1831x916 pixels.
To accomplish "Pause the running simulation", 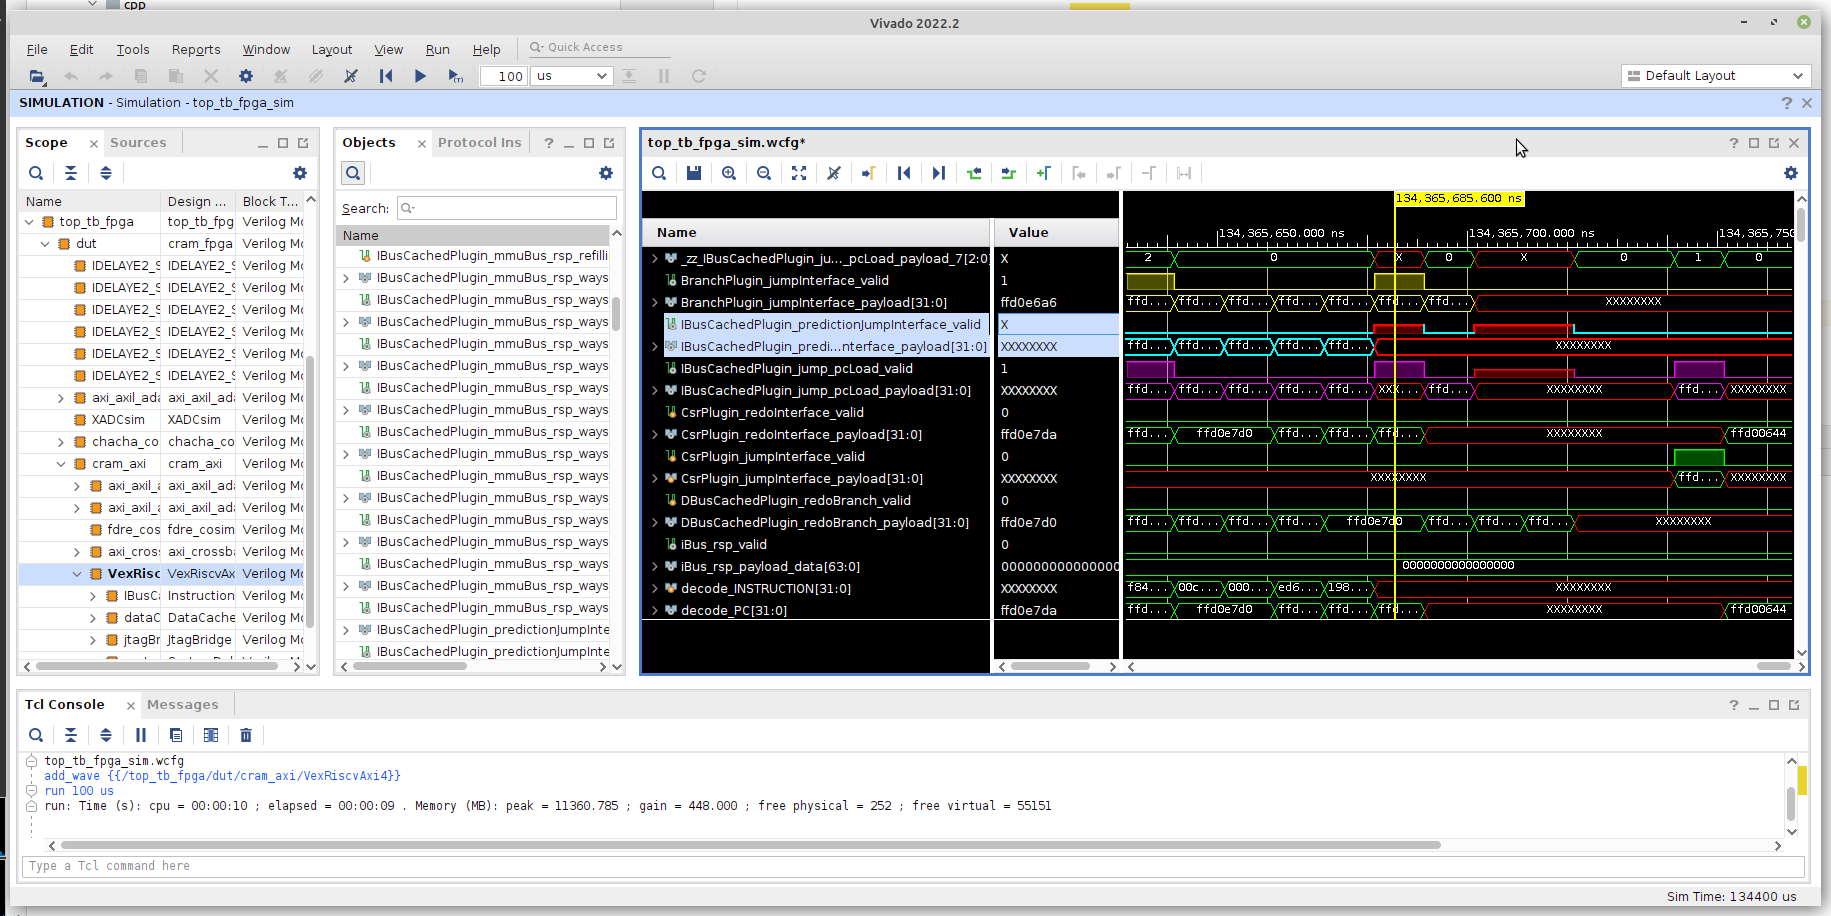I will point(663,76).
